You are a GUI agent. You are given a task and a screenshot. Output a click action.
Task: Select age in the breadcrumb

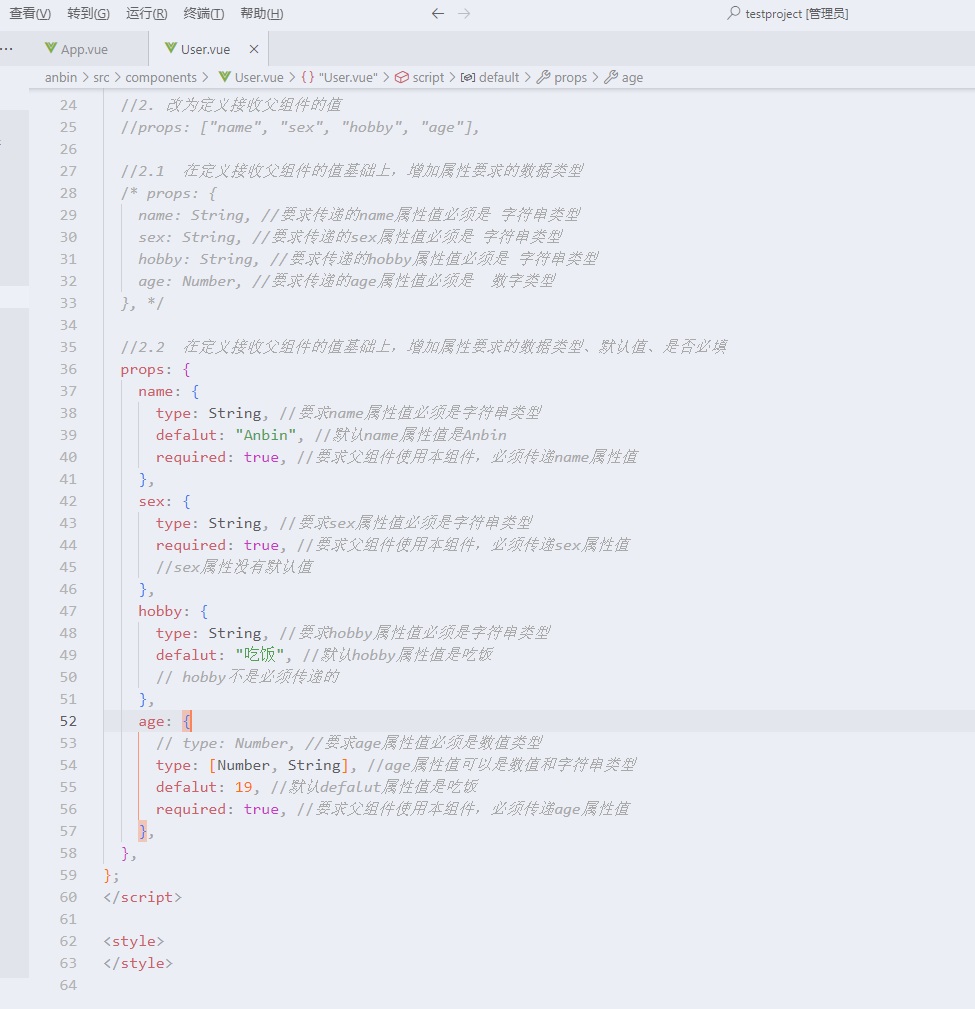(632, 77)
